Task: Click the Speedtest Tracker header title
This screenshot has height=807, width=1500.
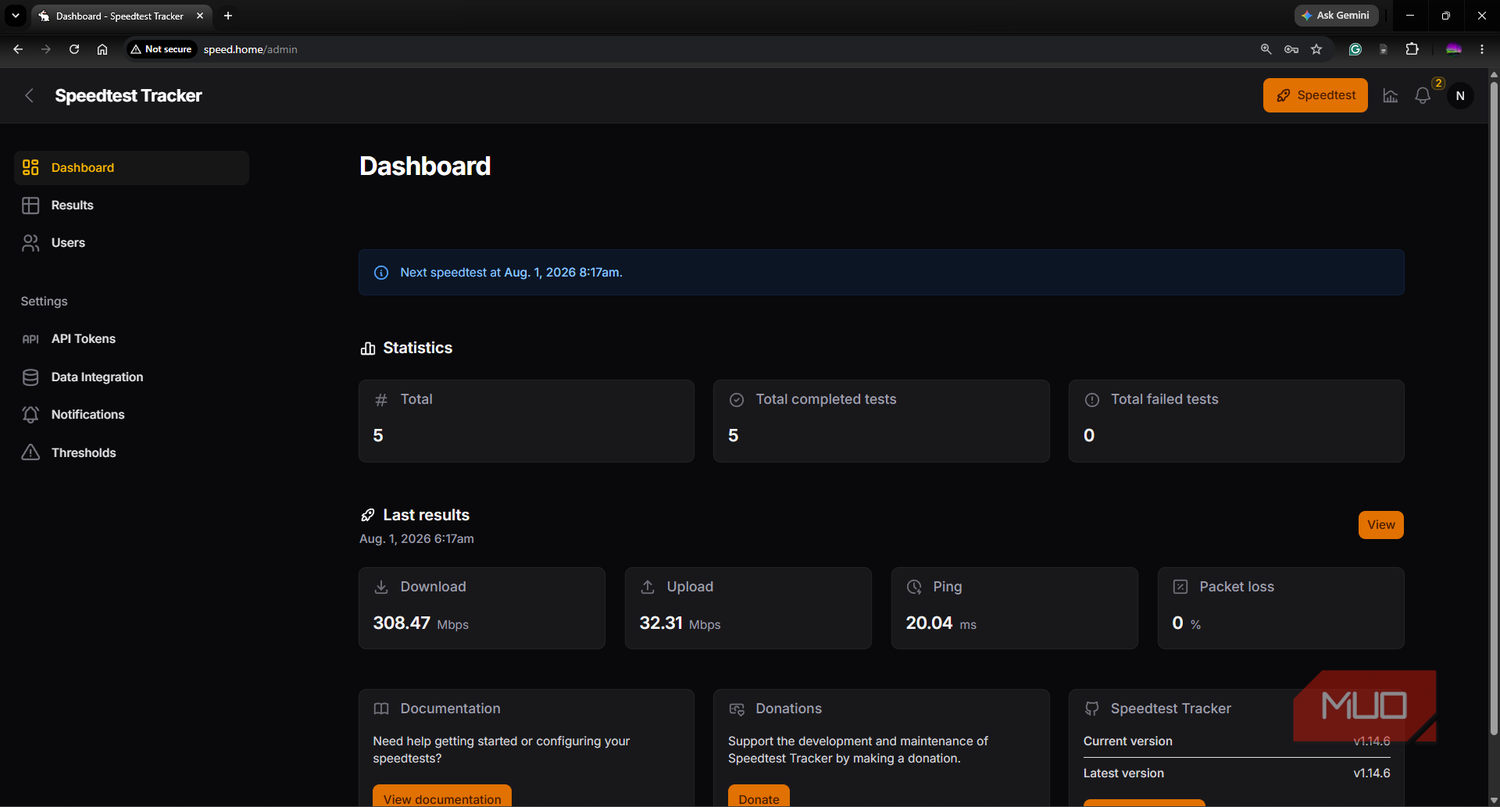Action: [x=128, y=96]
